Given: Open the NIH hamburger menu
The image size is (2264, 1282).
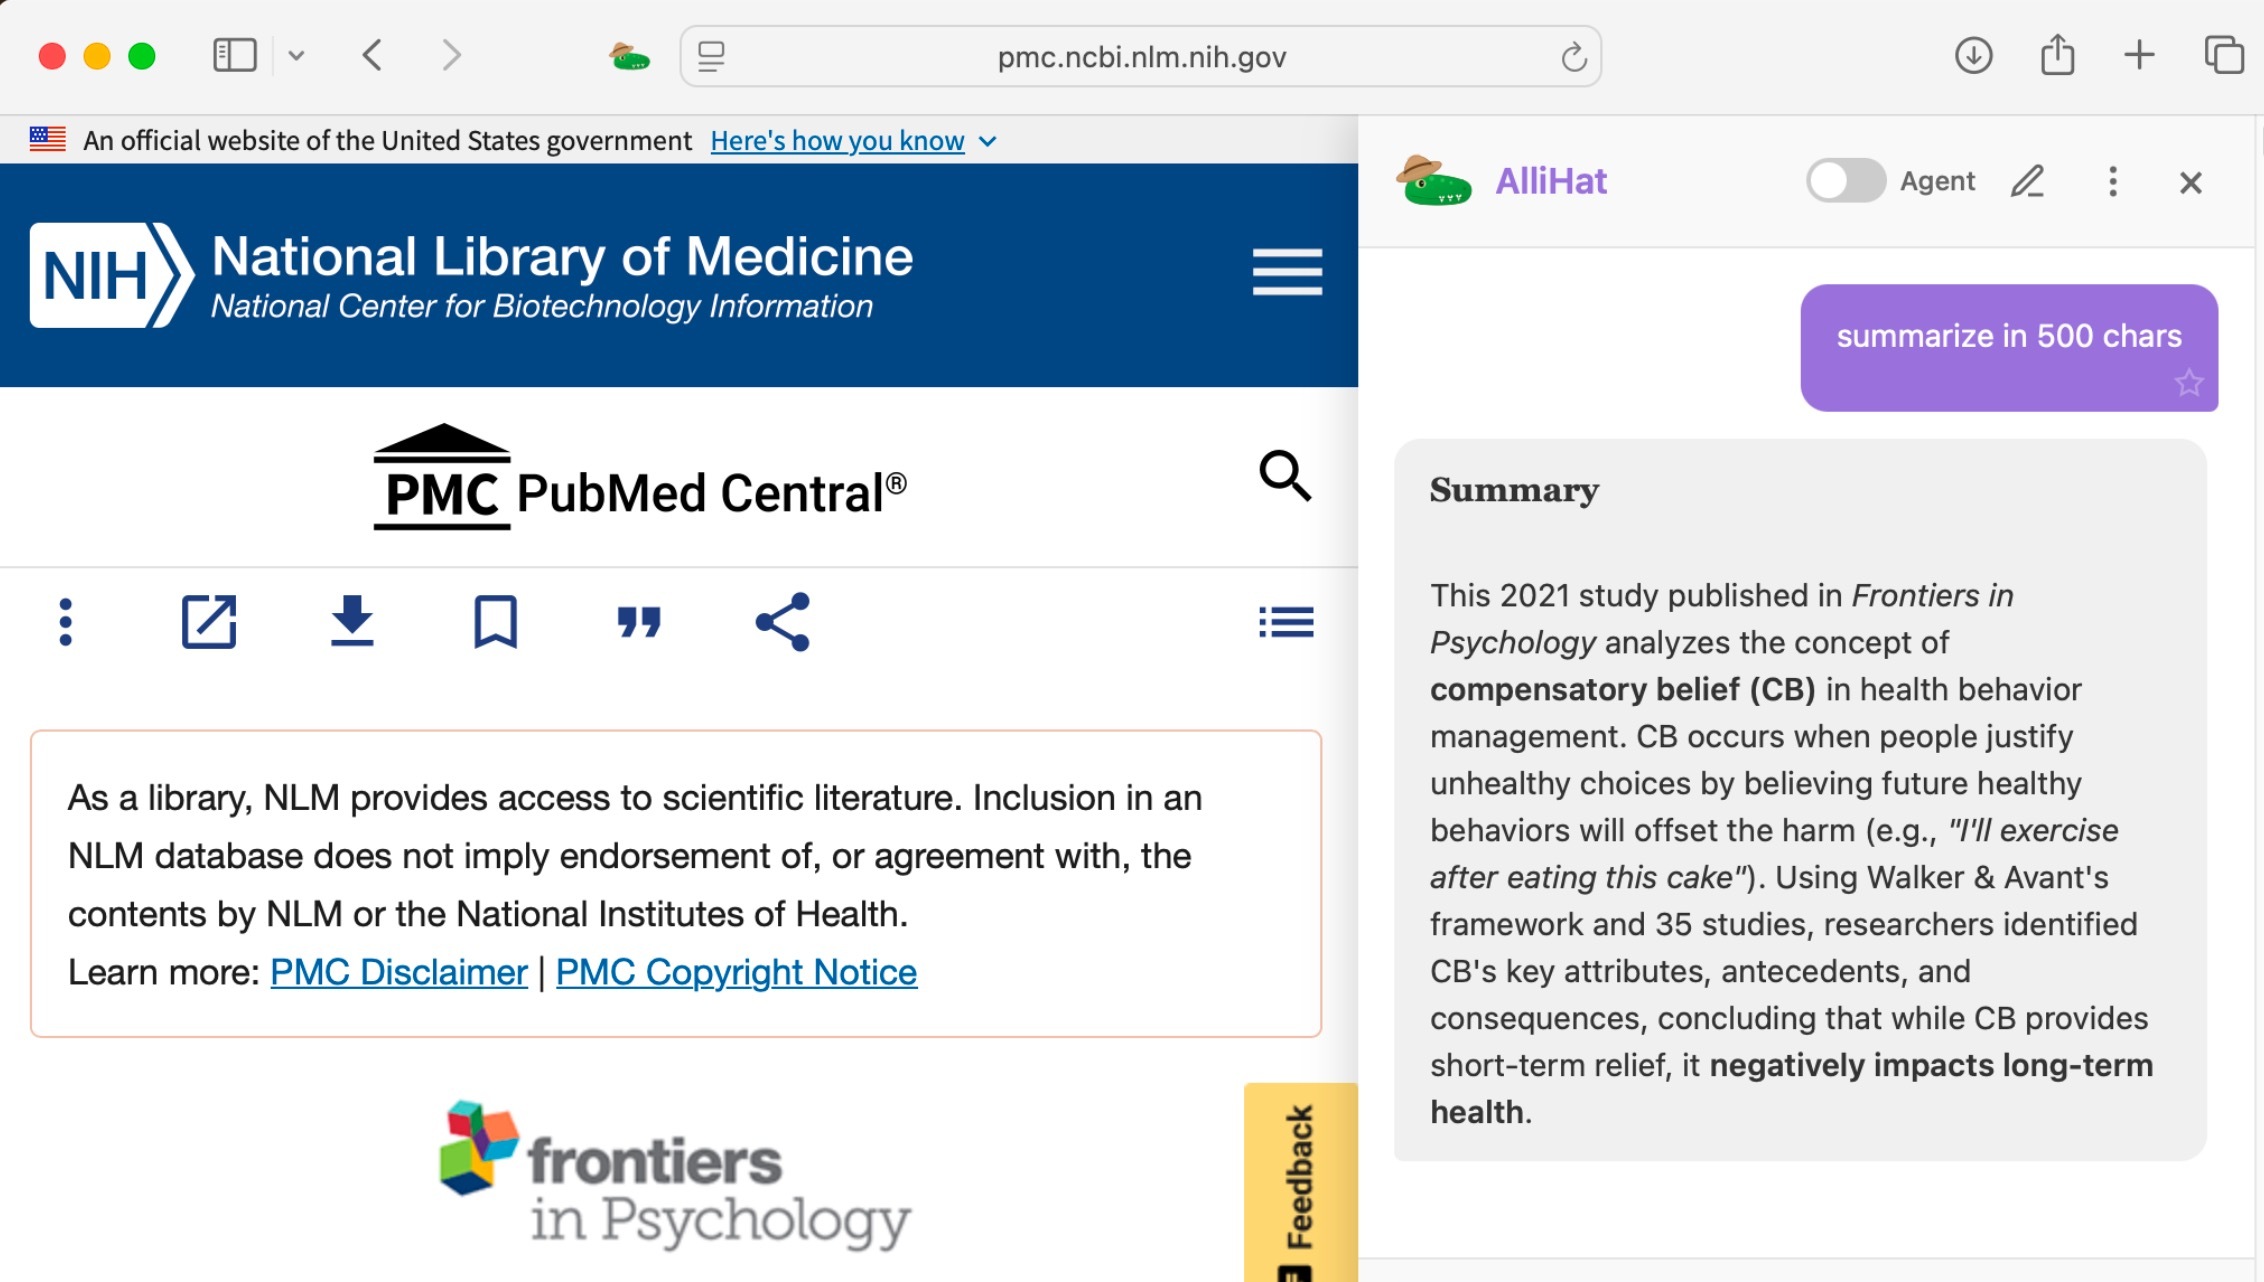Looking at the screenshot, I should (x=1287, y=272).
